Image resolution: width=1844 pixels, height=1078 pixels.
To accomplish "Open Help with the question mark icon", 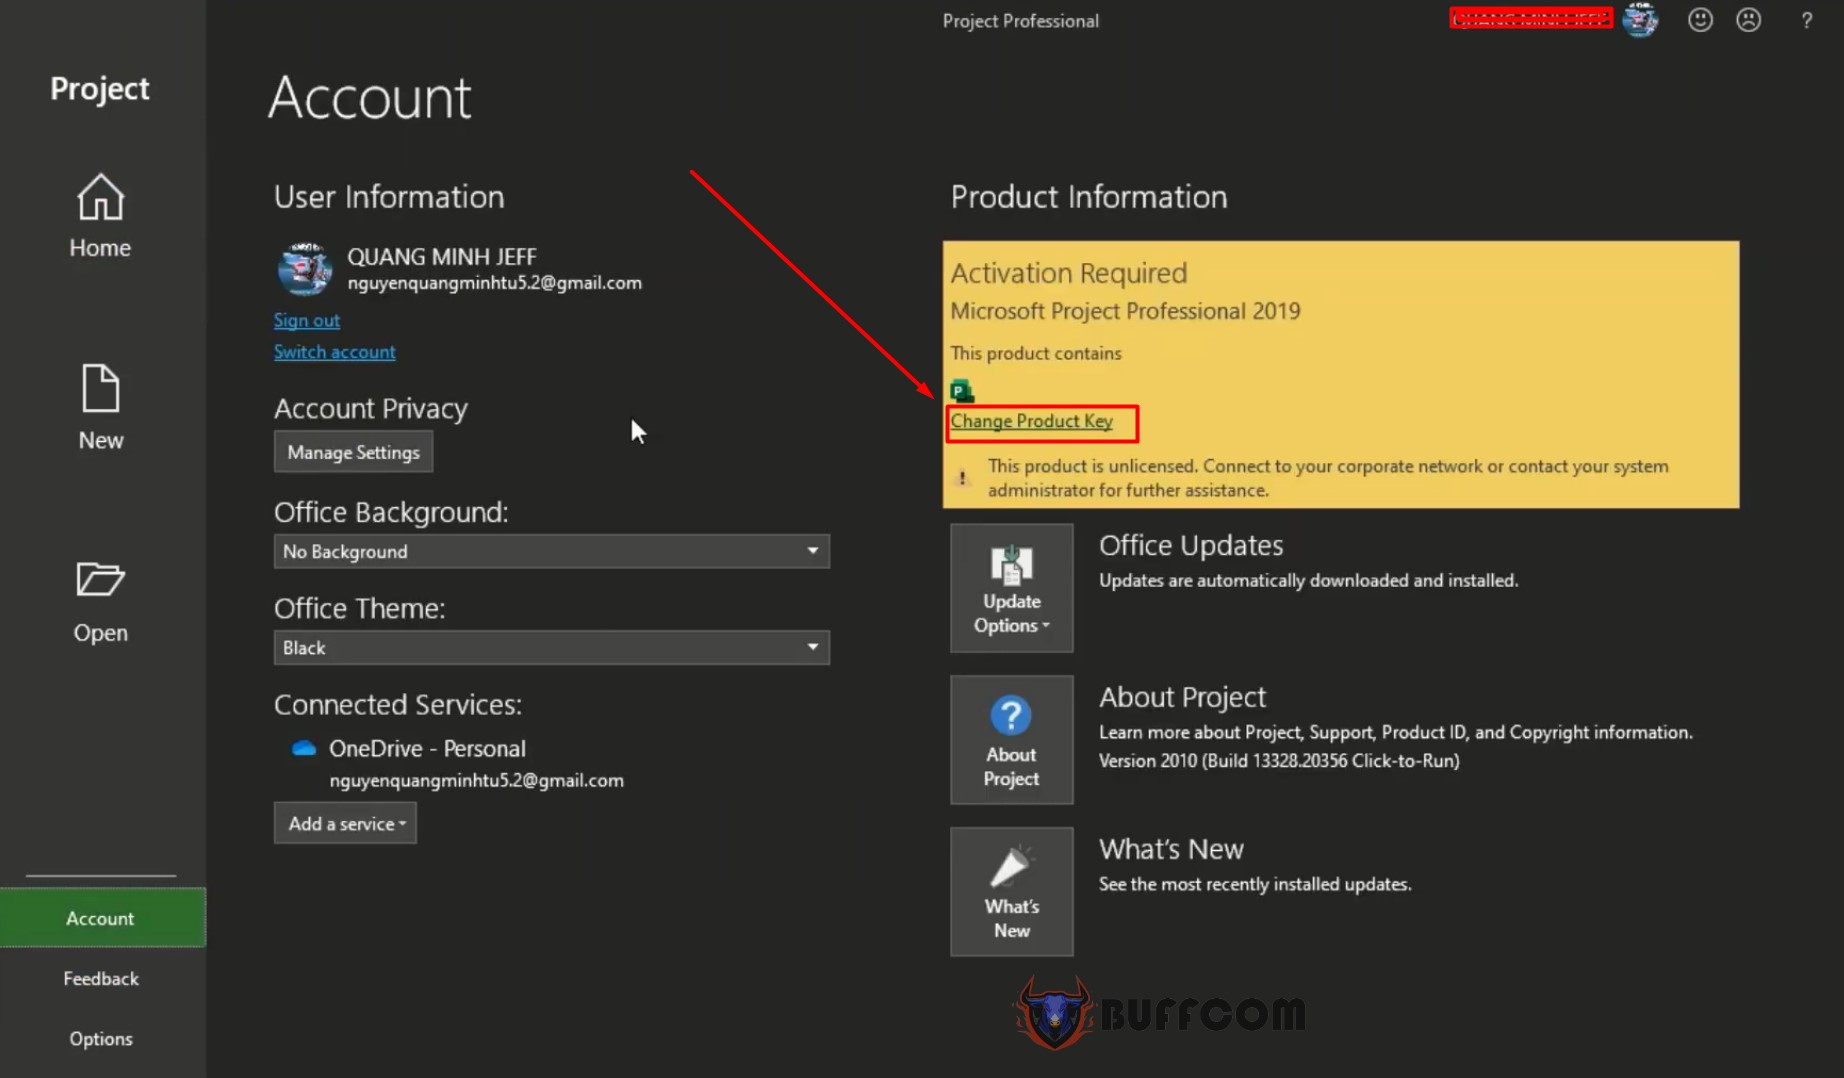I will (x=1806, y=20).
